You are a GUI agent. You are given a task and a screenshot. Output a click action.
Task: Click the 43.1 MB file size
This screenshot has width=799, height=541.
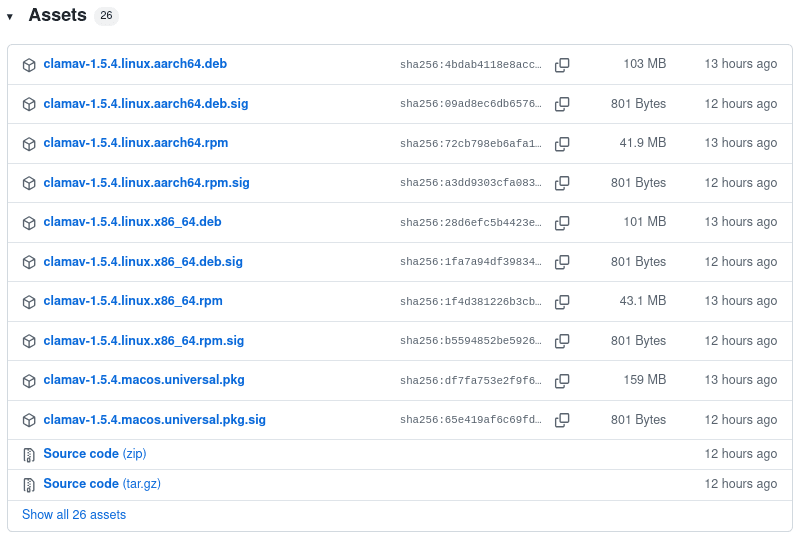[643, 301]
